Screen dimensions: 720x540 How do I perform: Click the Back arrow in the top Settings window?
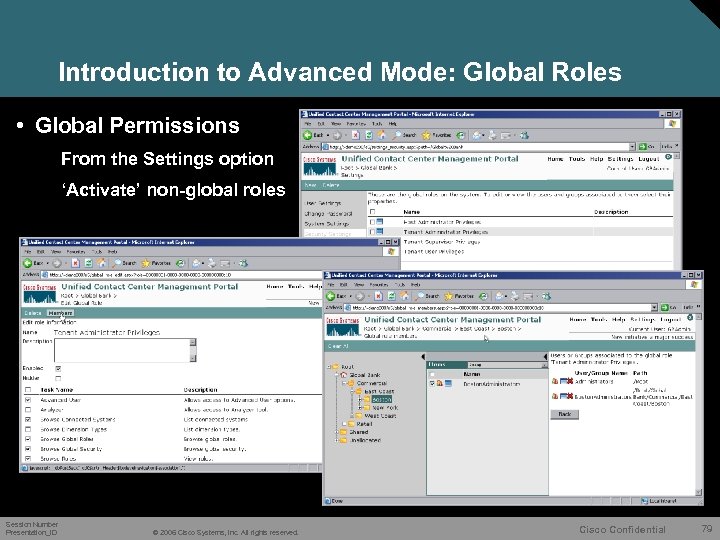pos(308,135)
